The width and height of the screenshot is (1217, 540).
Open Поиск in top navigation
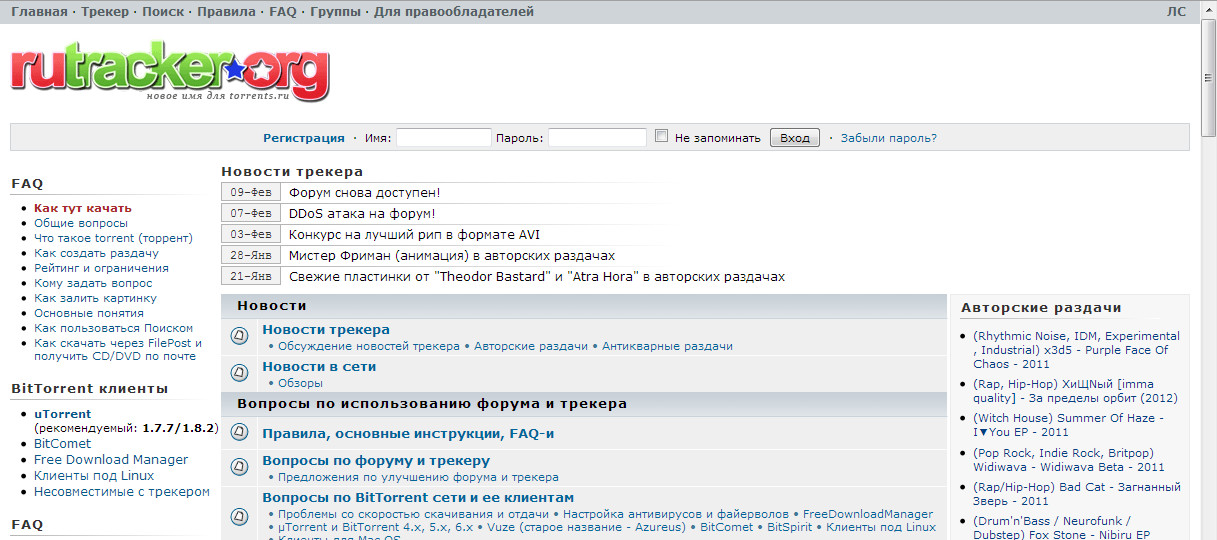click(x=163, y=12)
